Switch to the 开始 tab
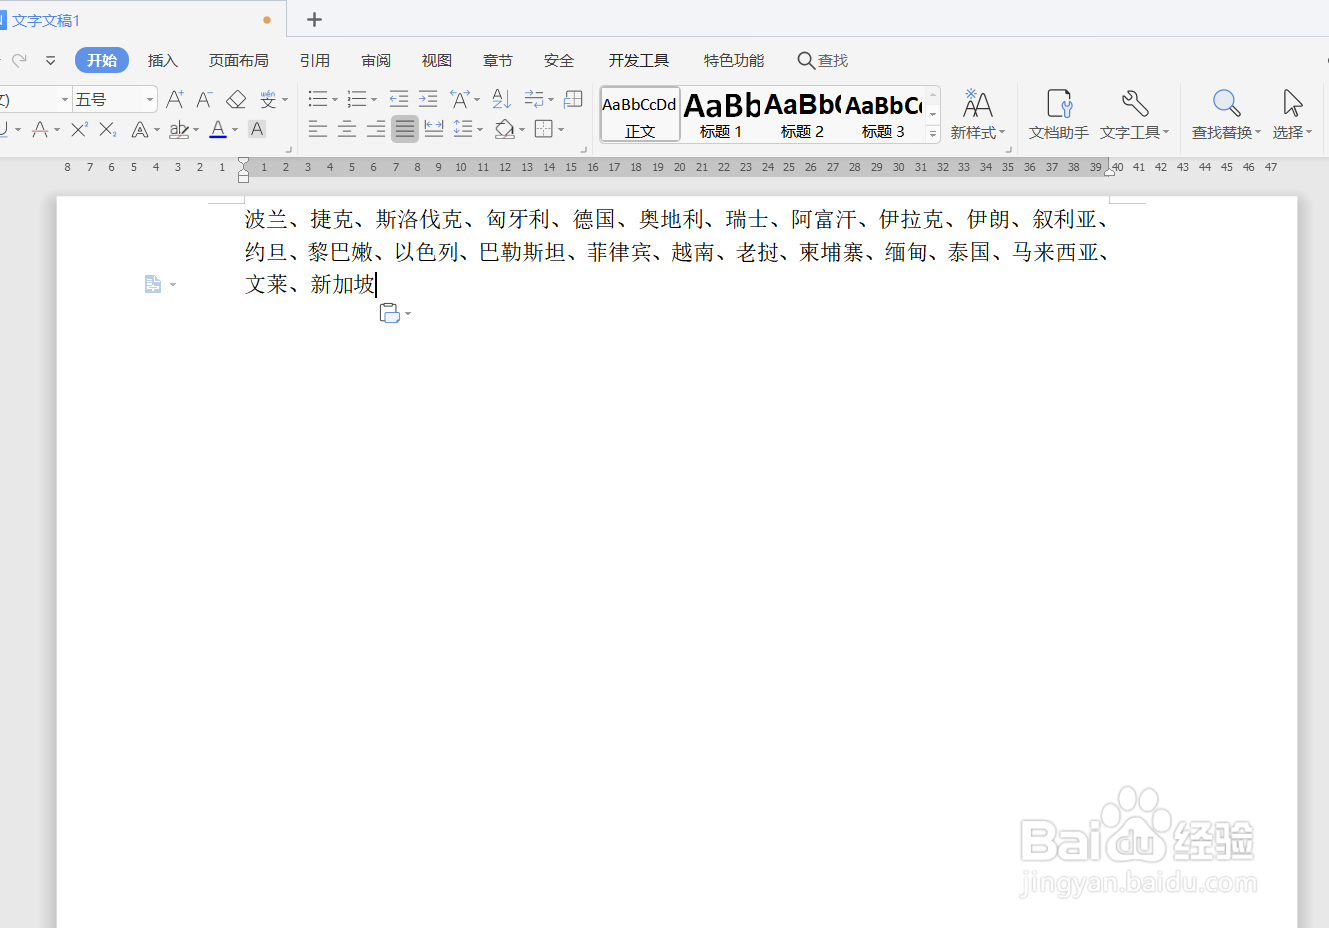 click(x=102, y=60)
